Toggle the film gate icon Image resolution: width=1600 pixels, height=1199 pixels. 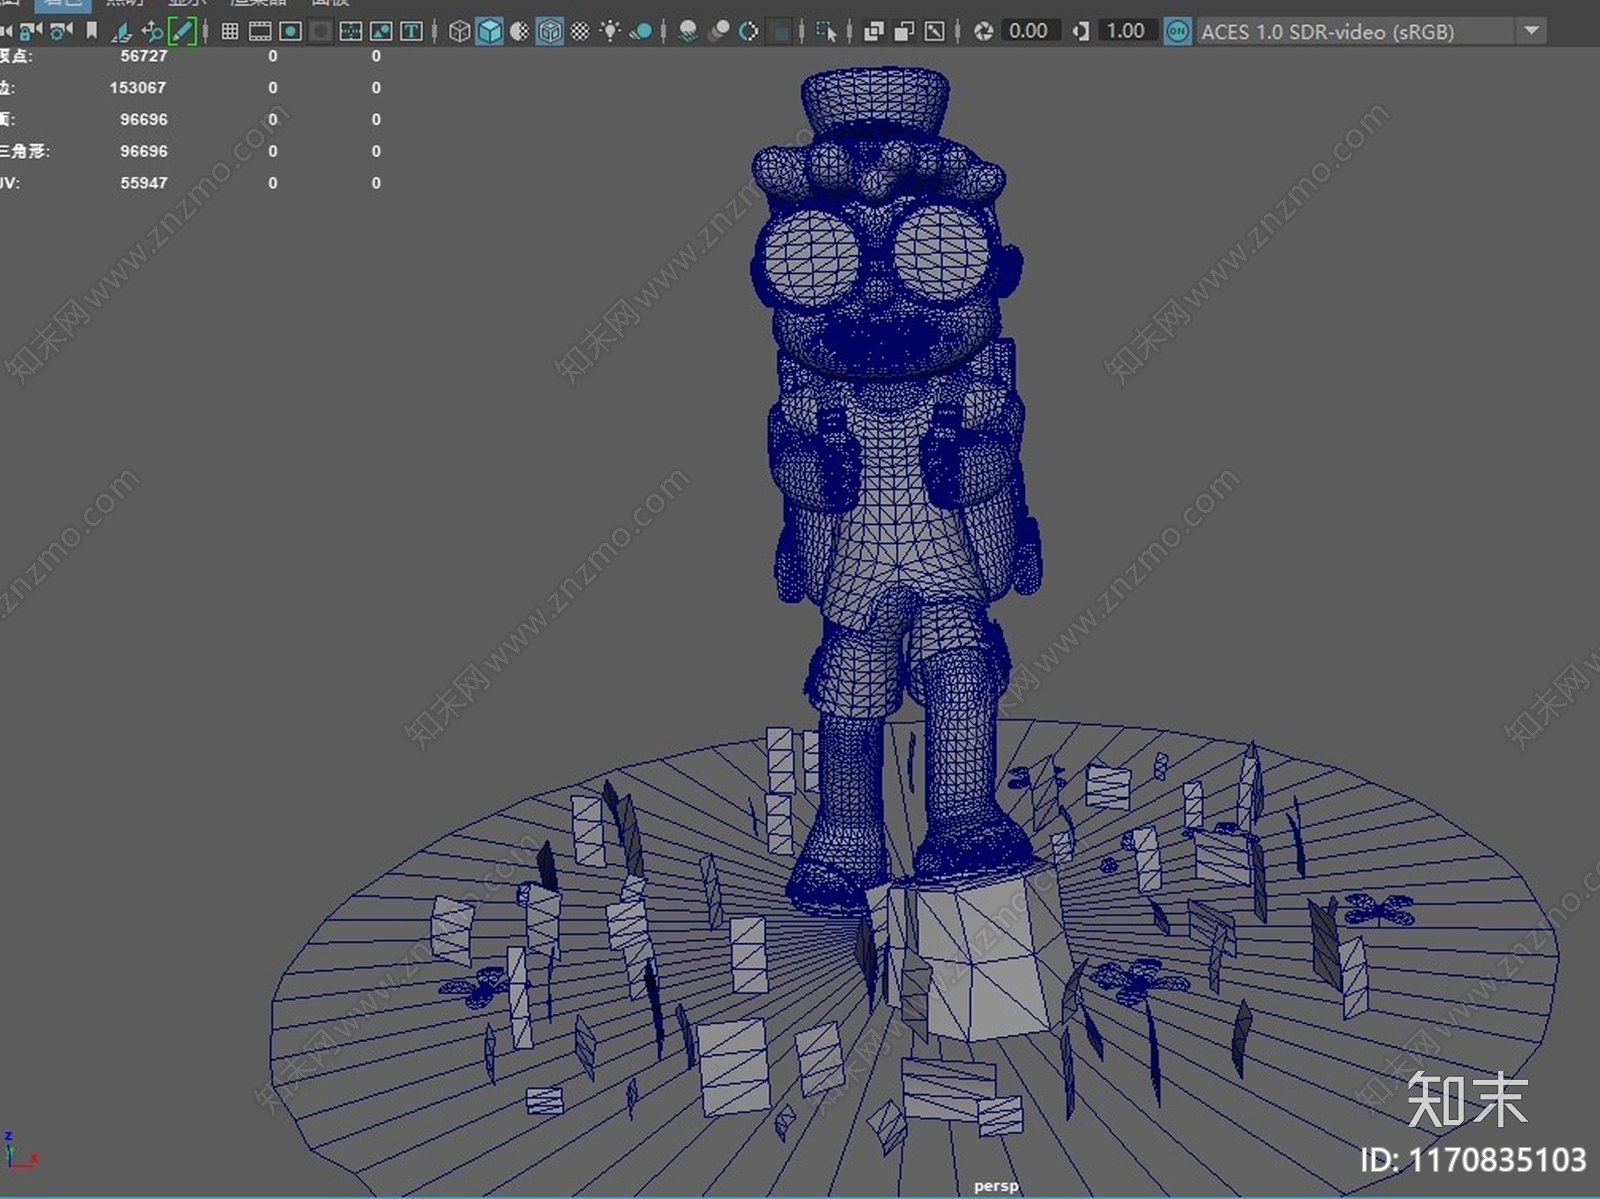coord(260,31)
